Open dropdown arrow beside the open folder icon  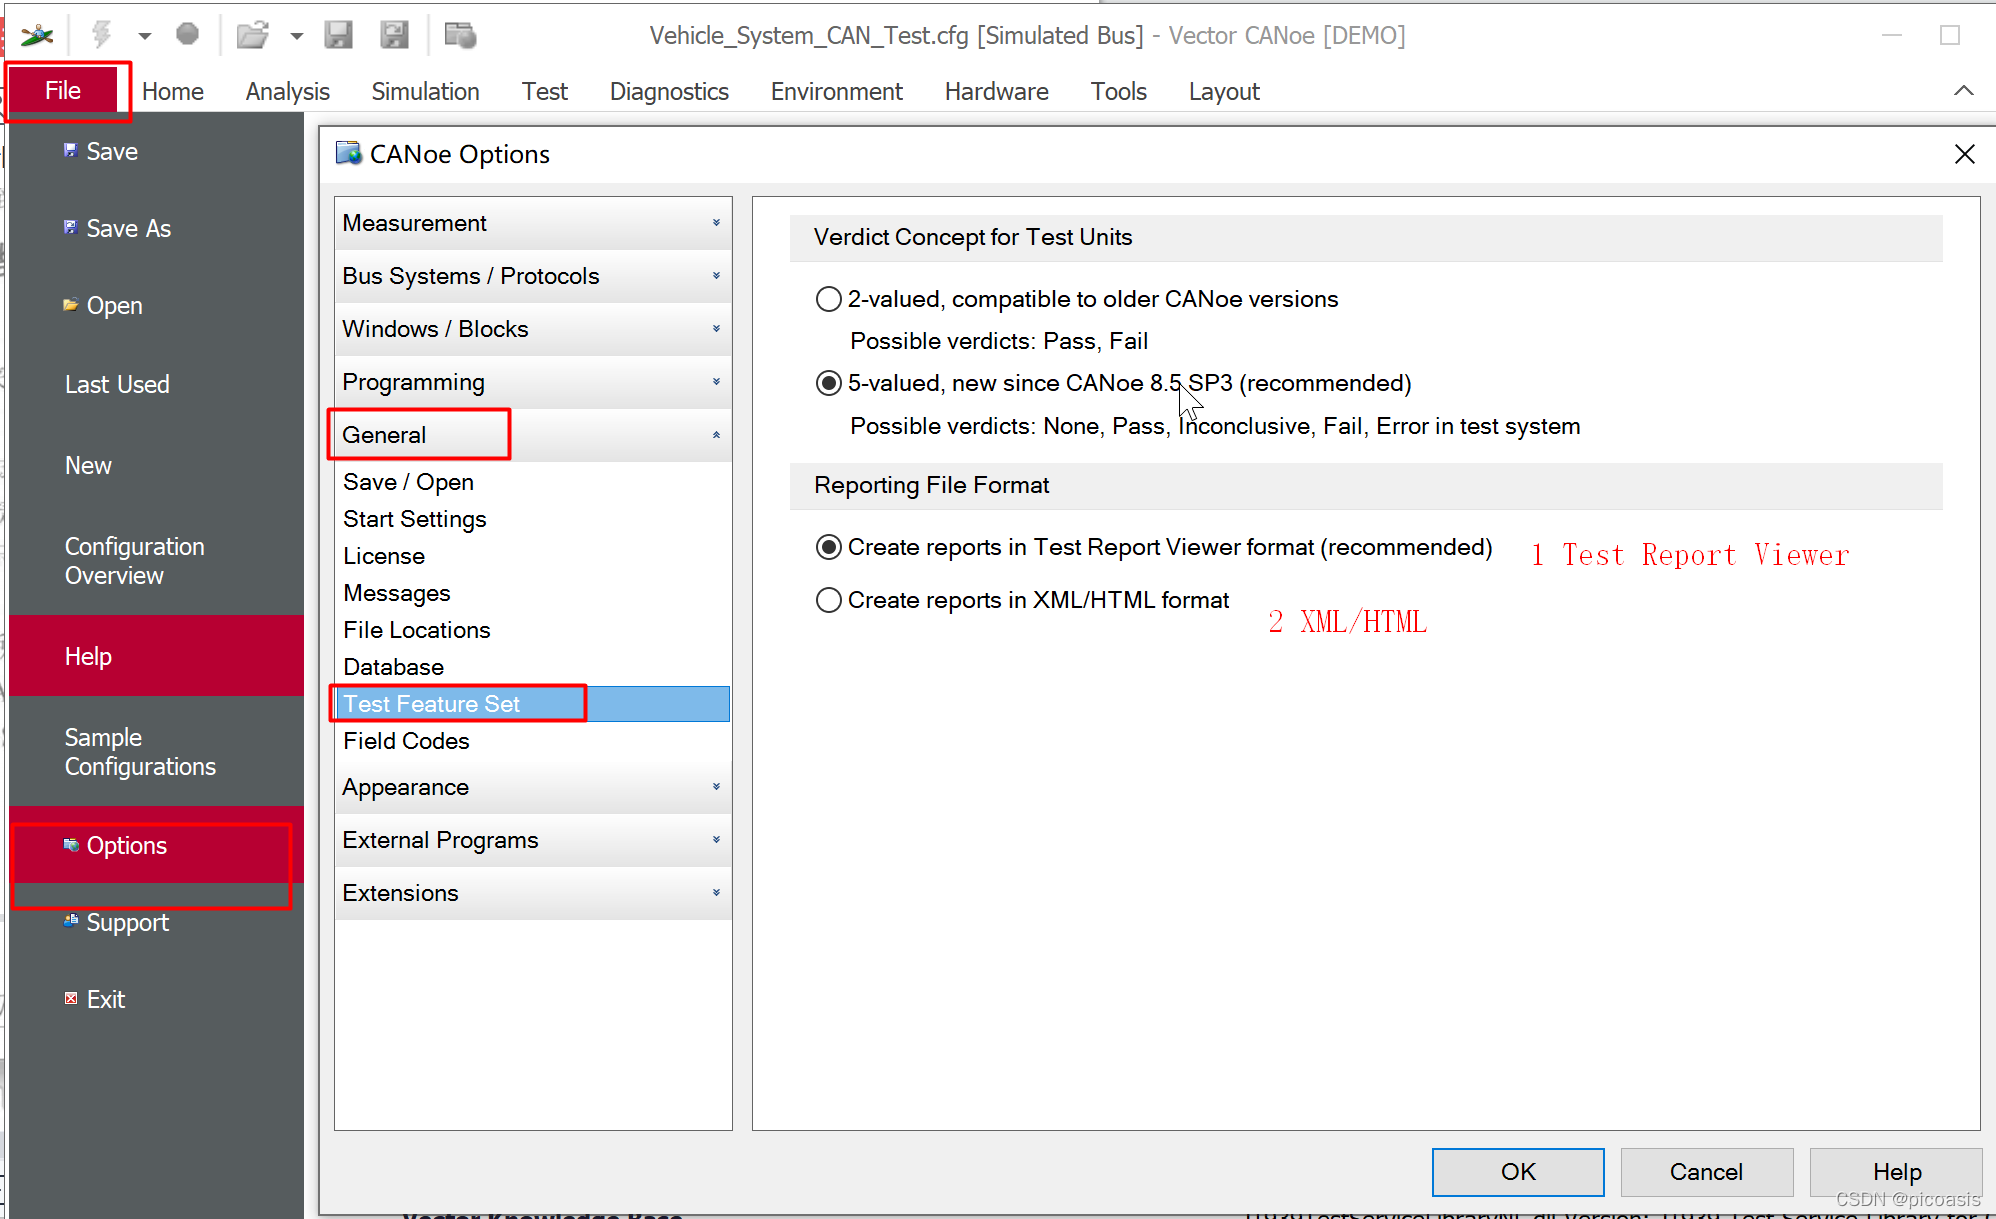296,36
